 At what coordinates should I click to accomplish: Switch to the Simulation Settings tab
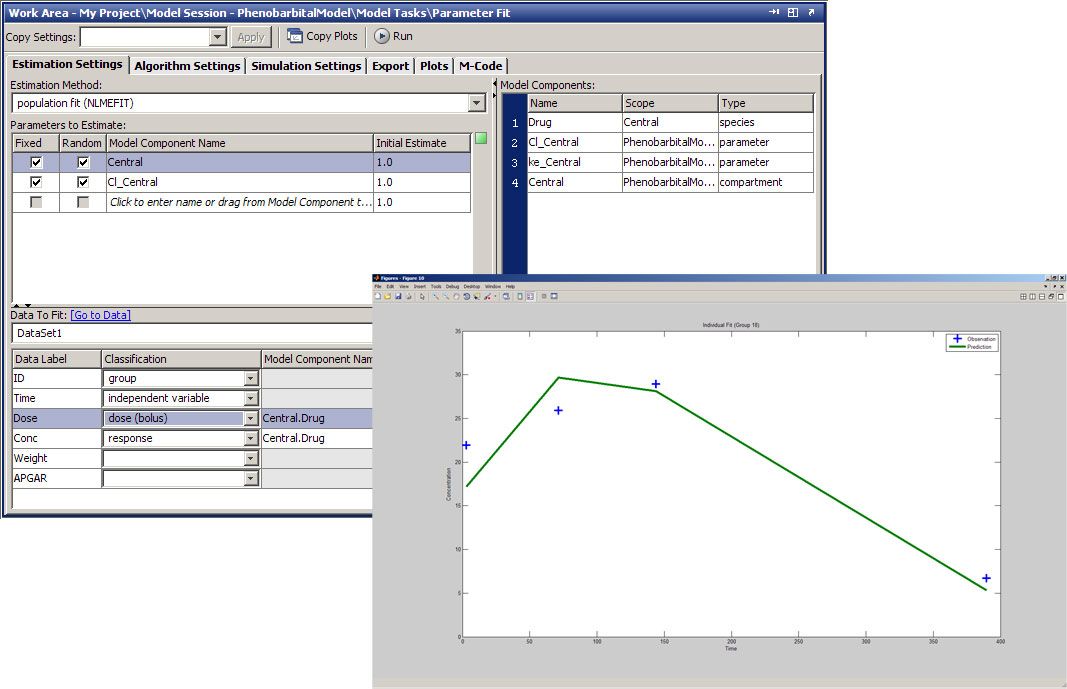click(306, 66)
